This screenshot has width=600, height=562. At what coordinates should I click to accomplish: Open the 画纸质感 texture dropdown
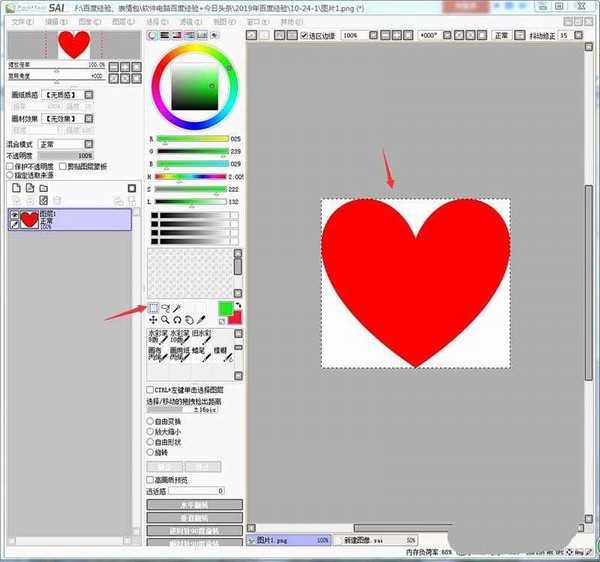[64, 94]
